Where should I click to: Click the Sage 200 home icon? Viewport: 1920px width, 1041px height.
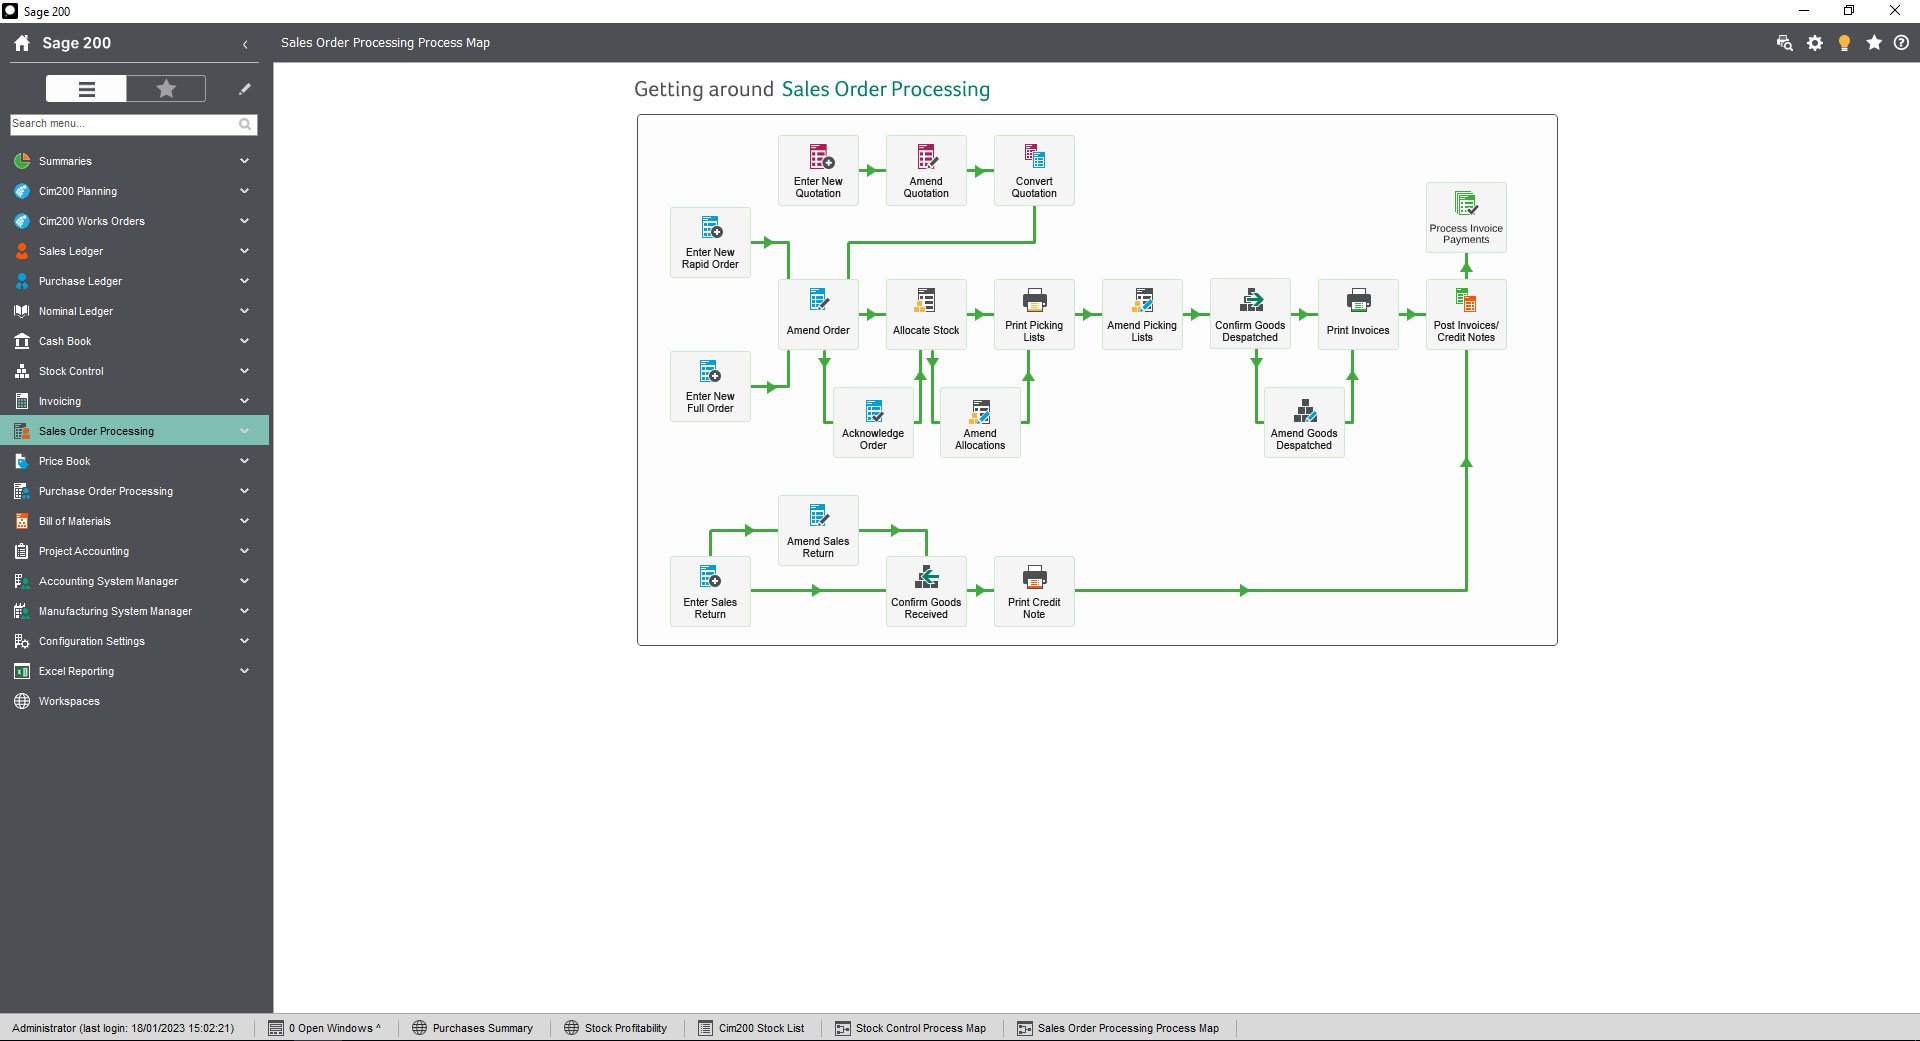(20, 43)
